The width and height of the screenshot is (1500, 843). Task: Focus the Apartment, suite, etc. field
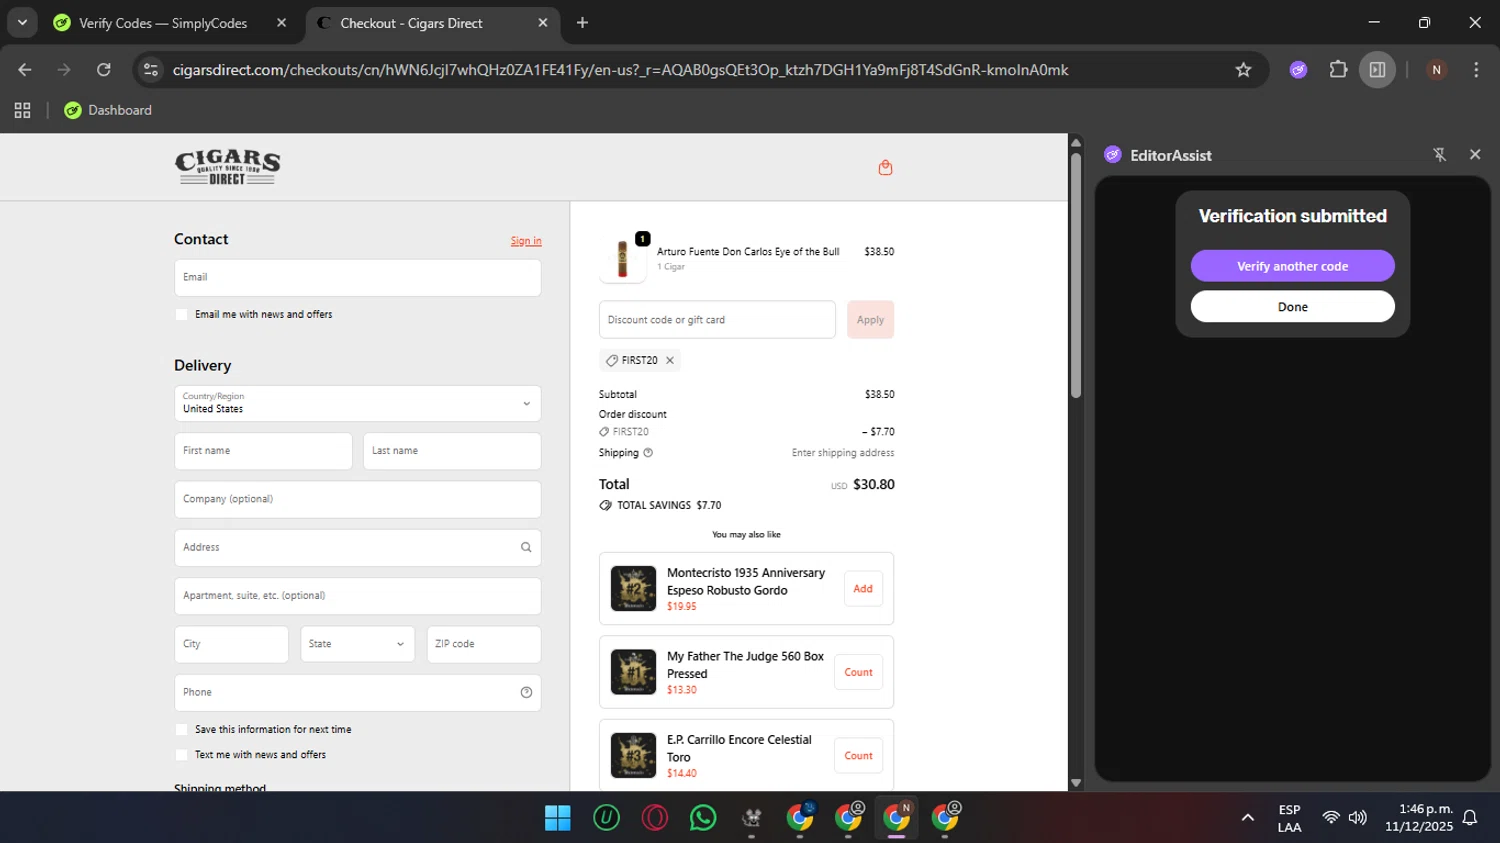pyautogui.click(x=358, y=596)
